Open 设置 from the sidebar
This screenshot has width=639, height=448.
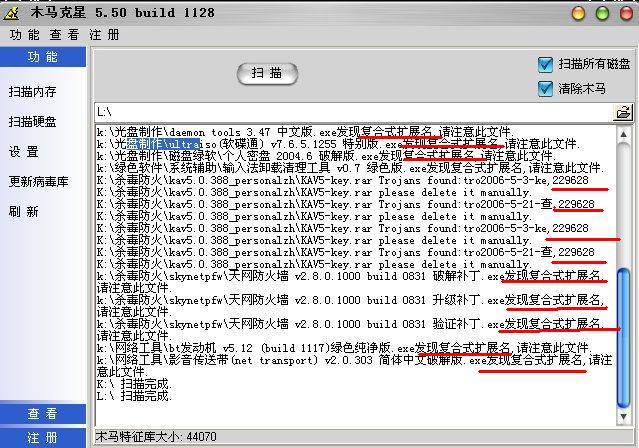pyautogui.click(x=24, y=152)
